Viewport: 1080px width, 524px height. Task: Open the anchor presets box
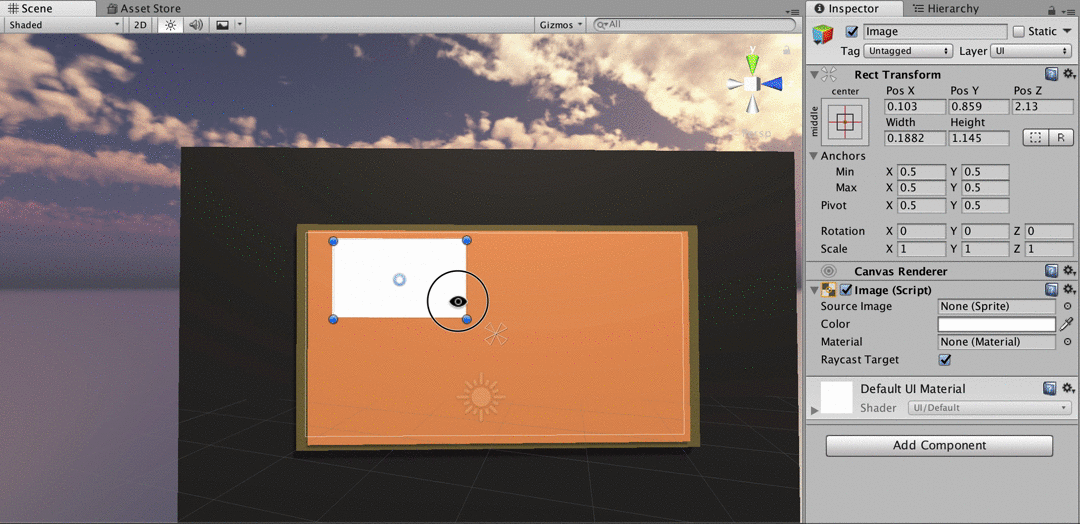[x=845, y=123]
